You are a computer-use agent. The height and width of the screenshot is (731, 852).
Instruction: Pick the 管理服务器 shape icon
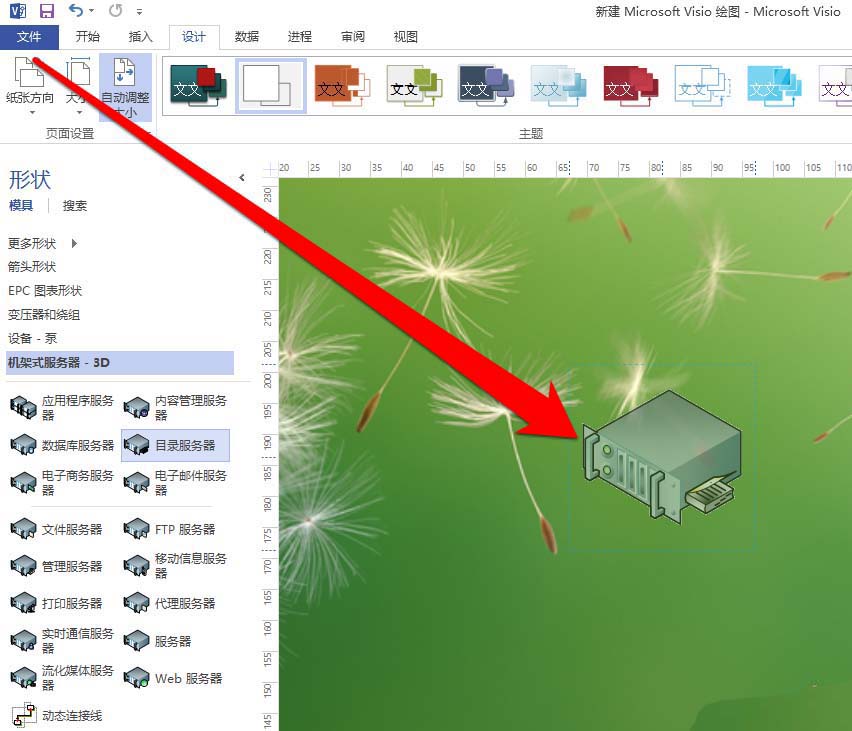point(23,566)
